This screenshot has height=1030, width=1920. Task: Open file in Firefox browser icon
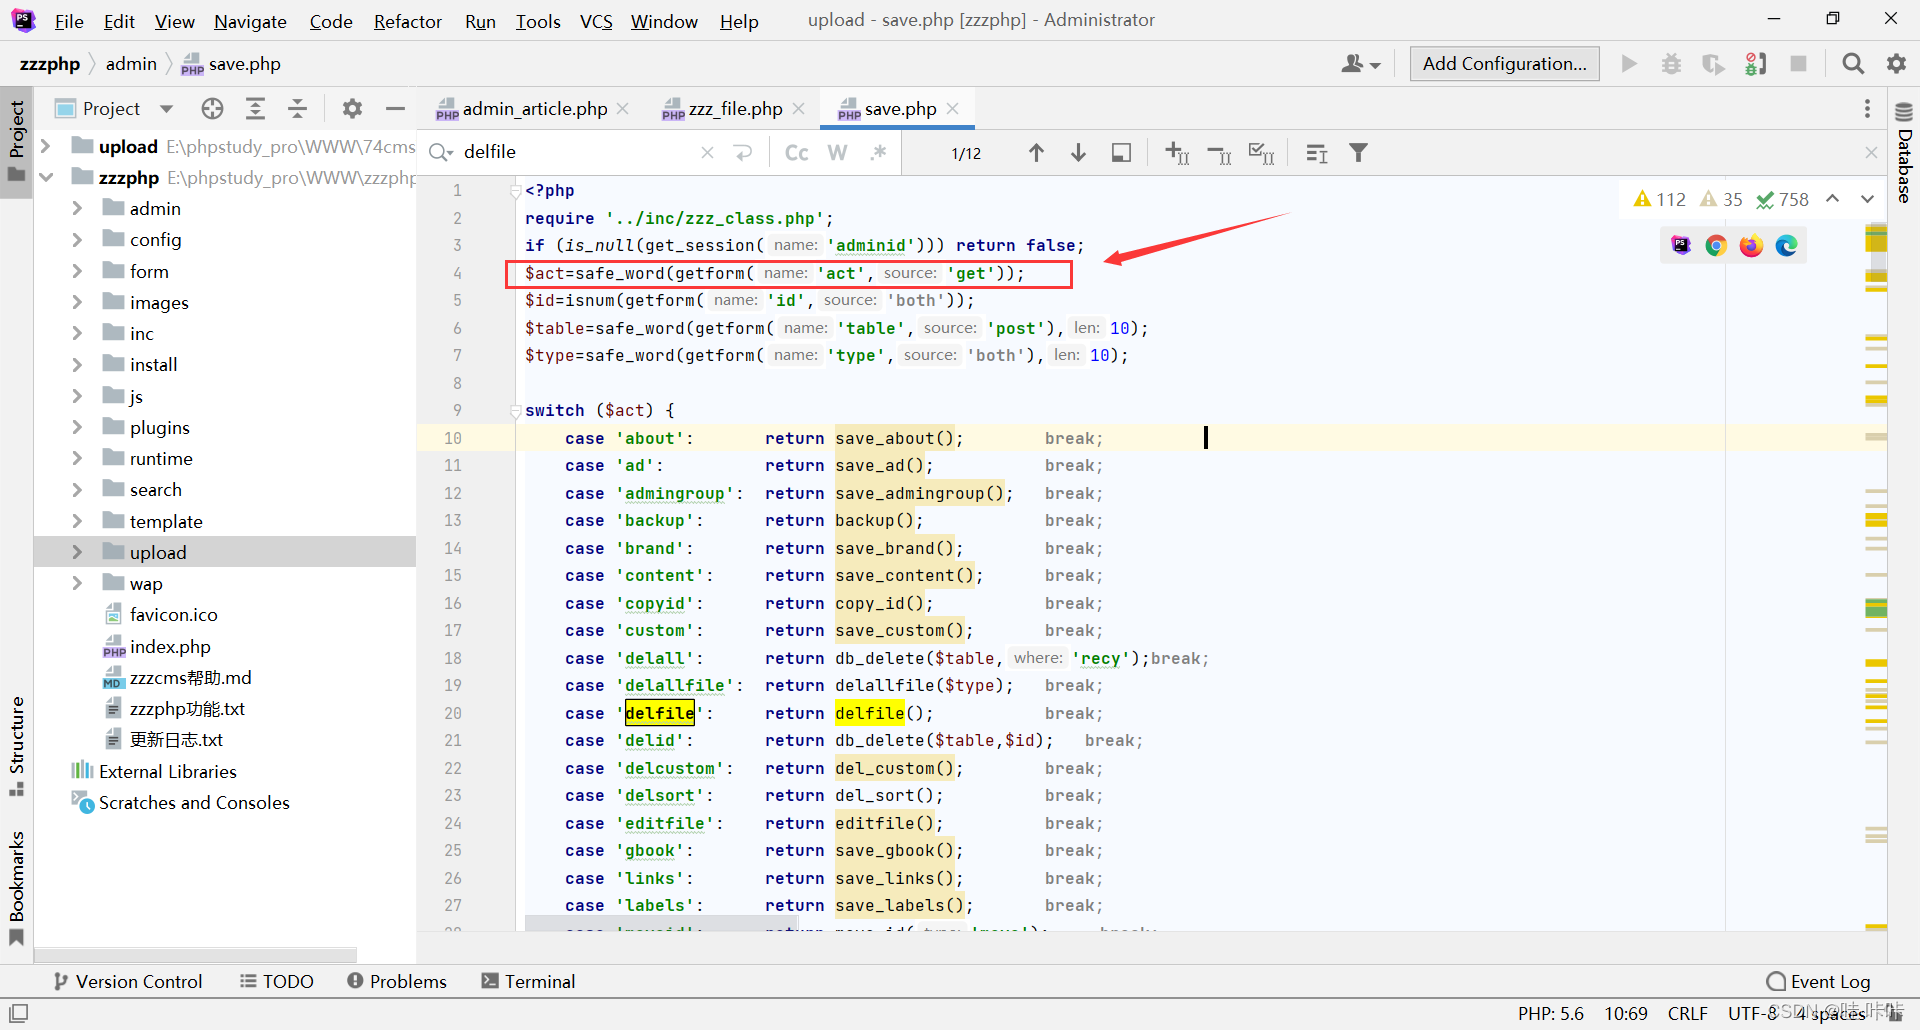coord(1751,245)
